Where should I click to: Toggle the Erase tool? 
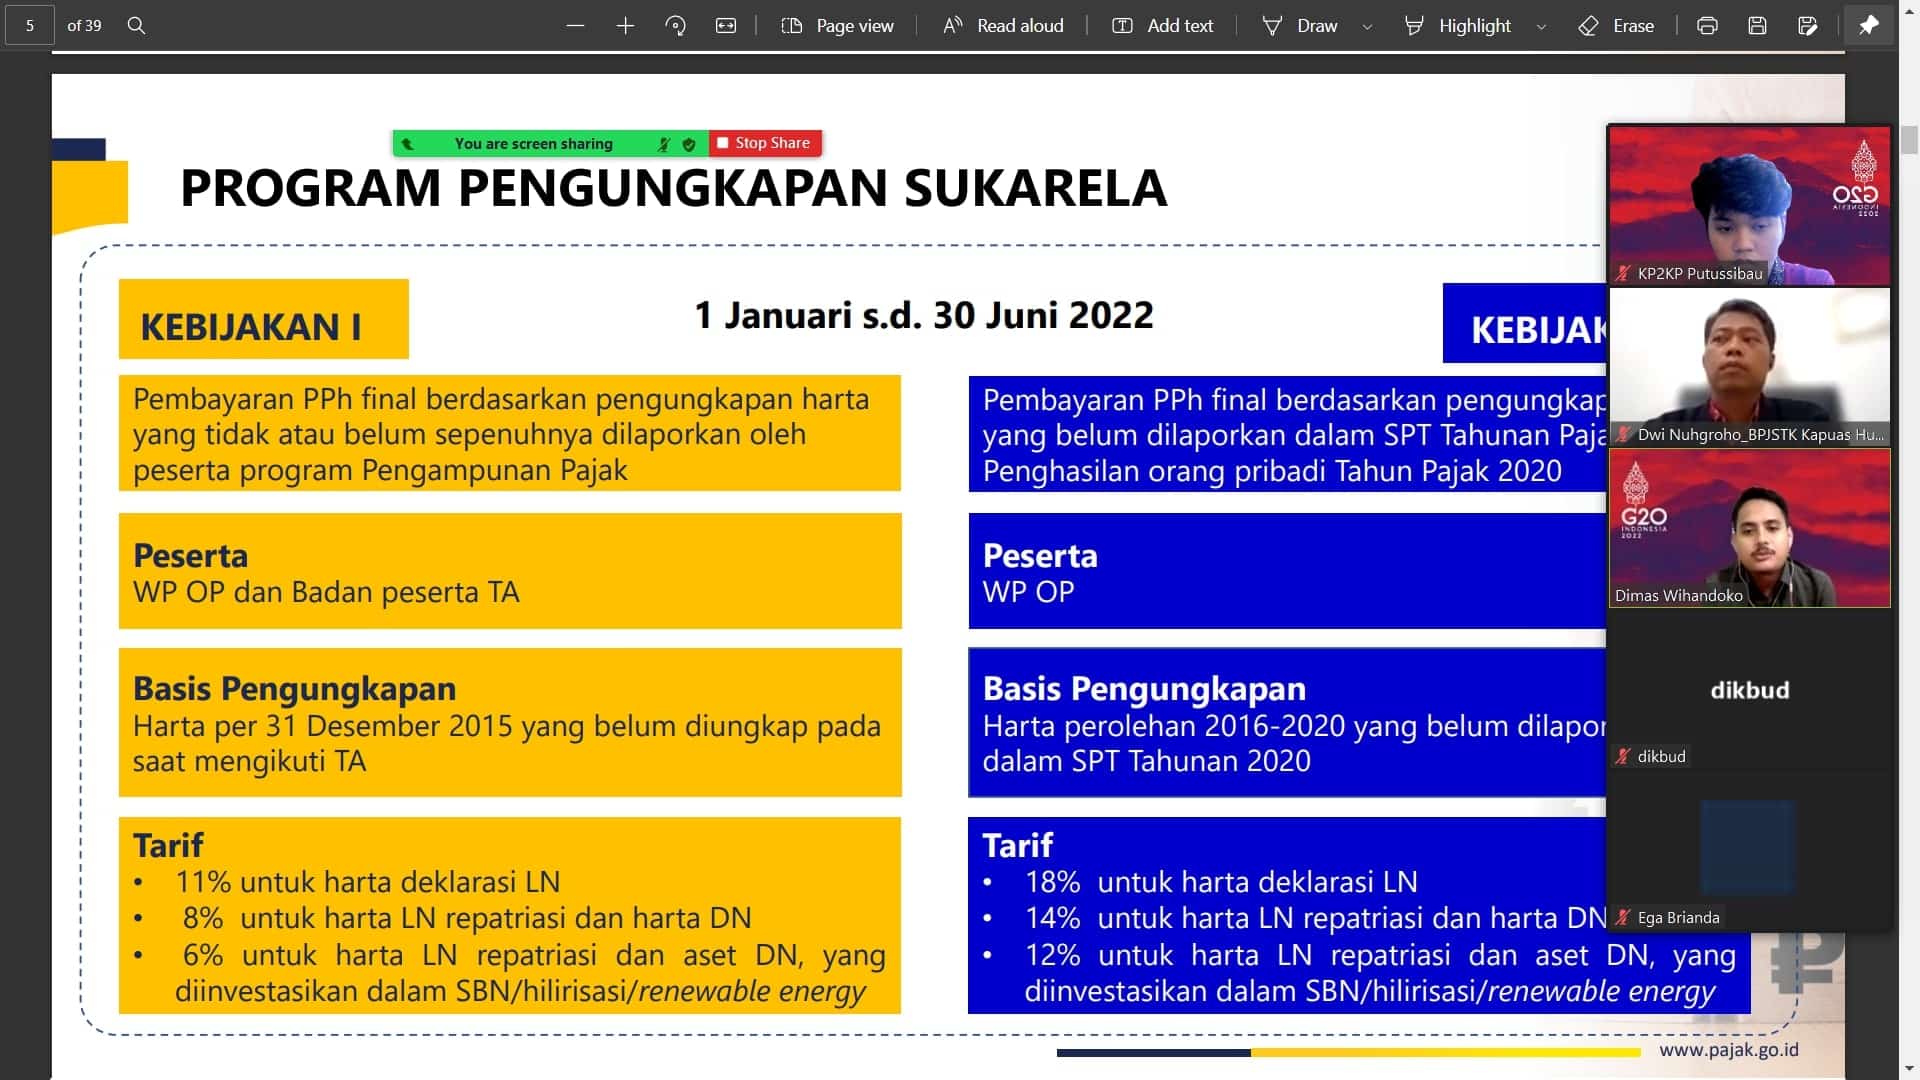1616,26
